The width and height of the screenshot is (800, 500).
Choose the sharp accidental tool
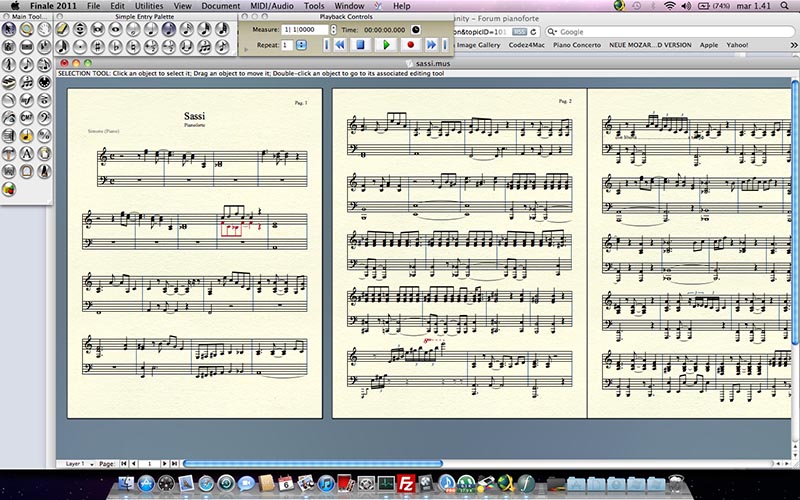[x=97, y=47]
